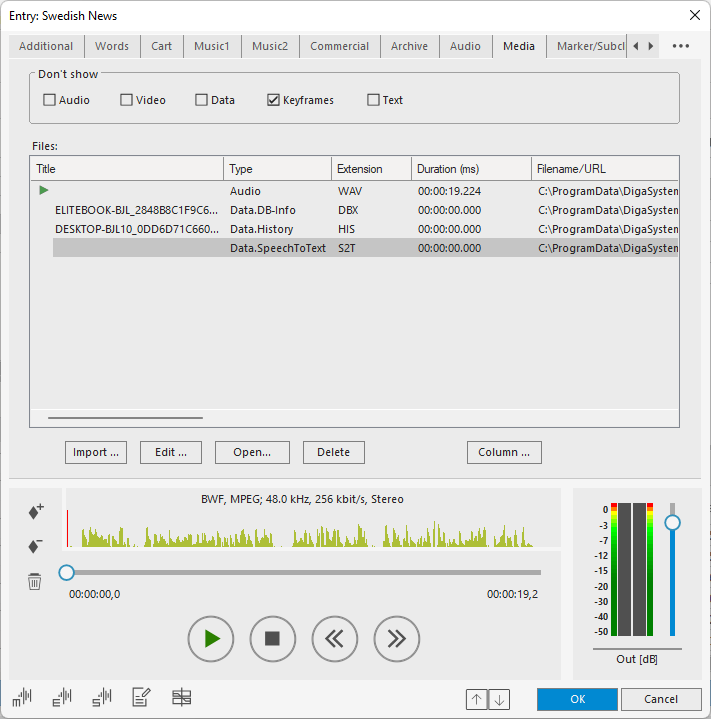Viewport: 711px width, 719px height.
Task: Click the first waveform marker icon at bottom left
Action: click(x=22, y=698)
